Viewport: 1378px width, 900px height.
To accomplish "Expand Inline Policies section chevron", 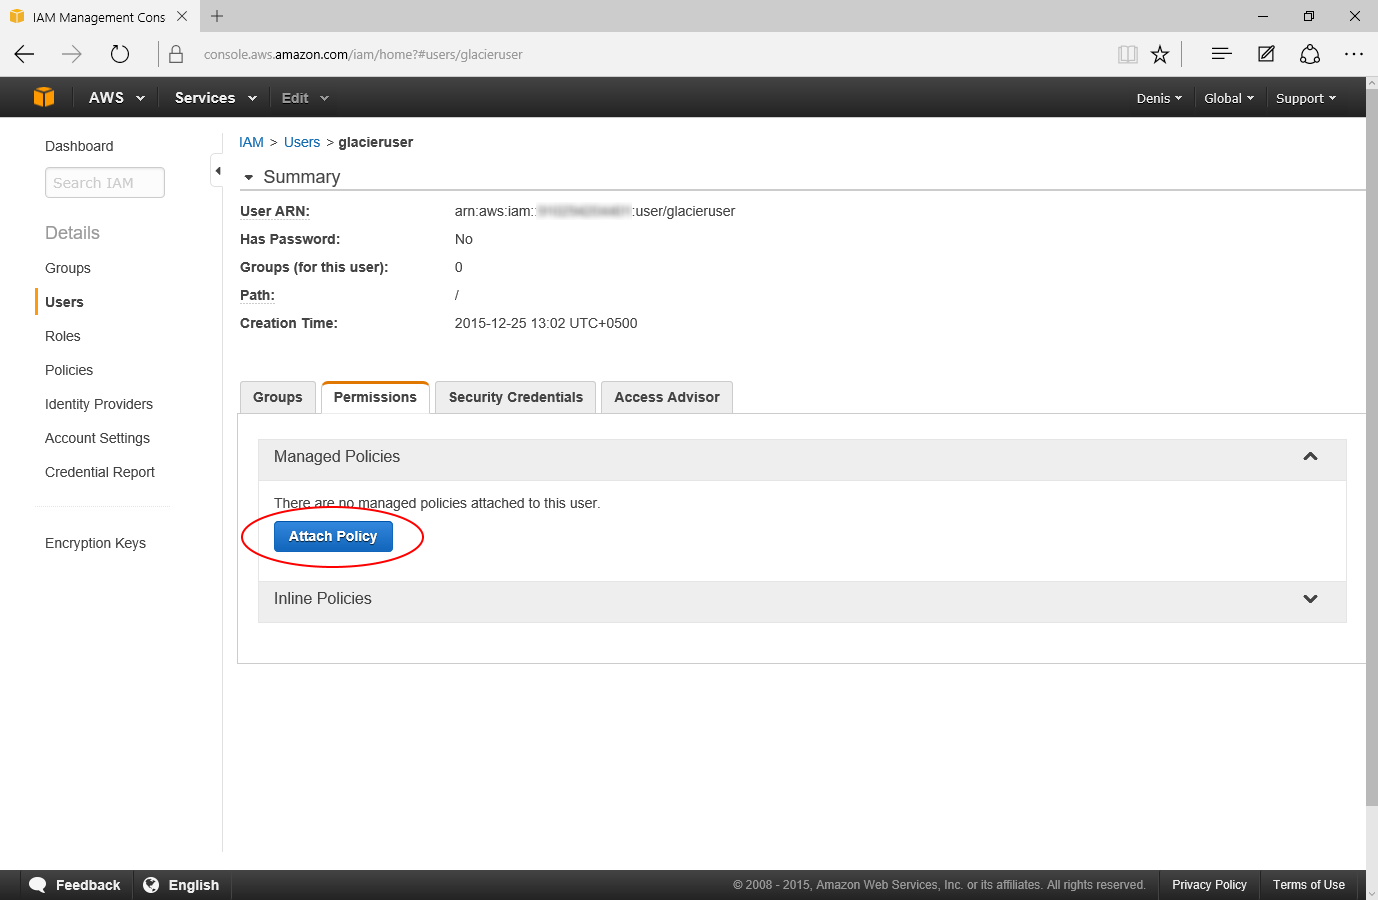I will (1310, 599).
